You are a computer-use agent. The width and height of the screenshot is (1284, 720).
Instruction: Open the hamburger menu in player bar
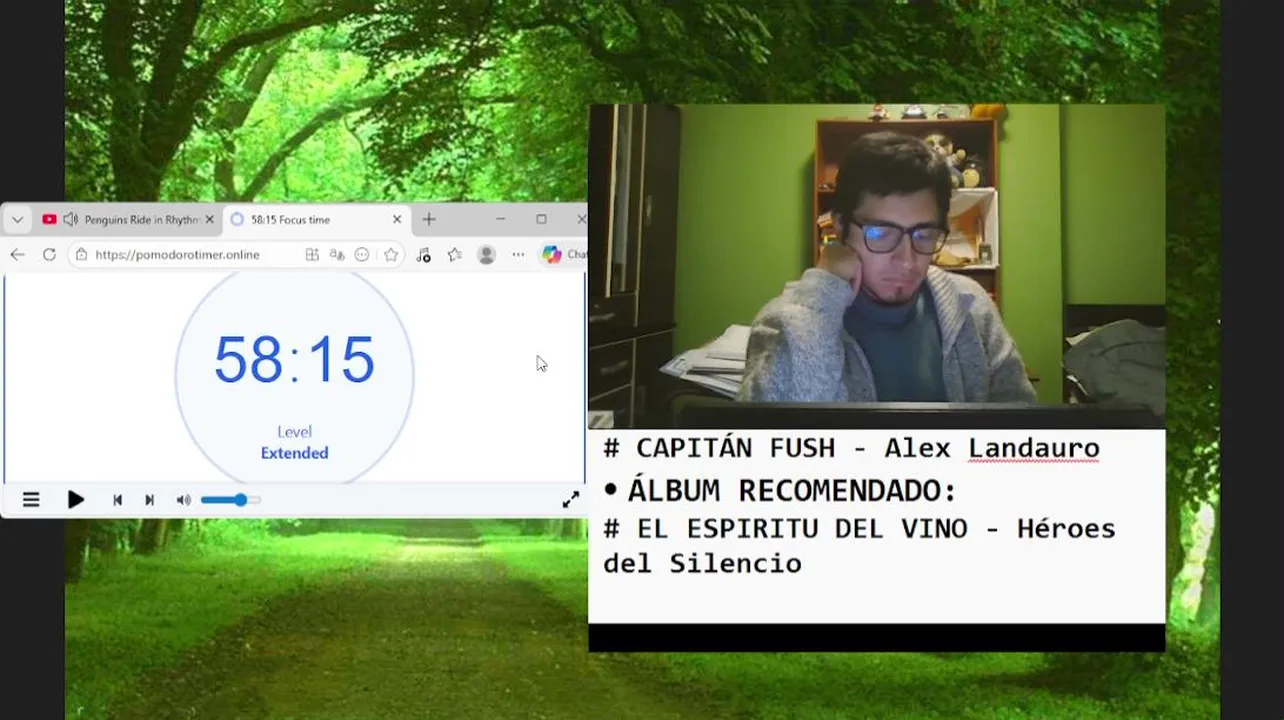(x=31, y=500)
